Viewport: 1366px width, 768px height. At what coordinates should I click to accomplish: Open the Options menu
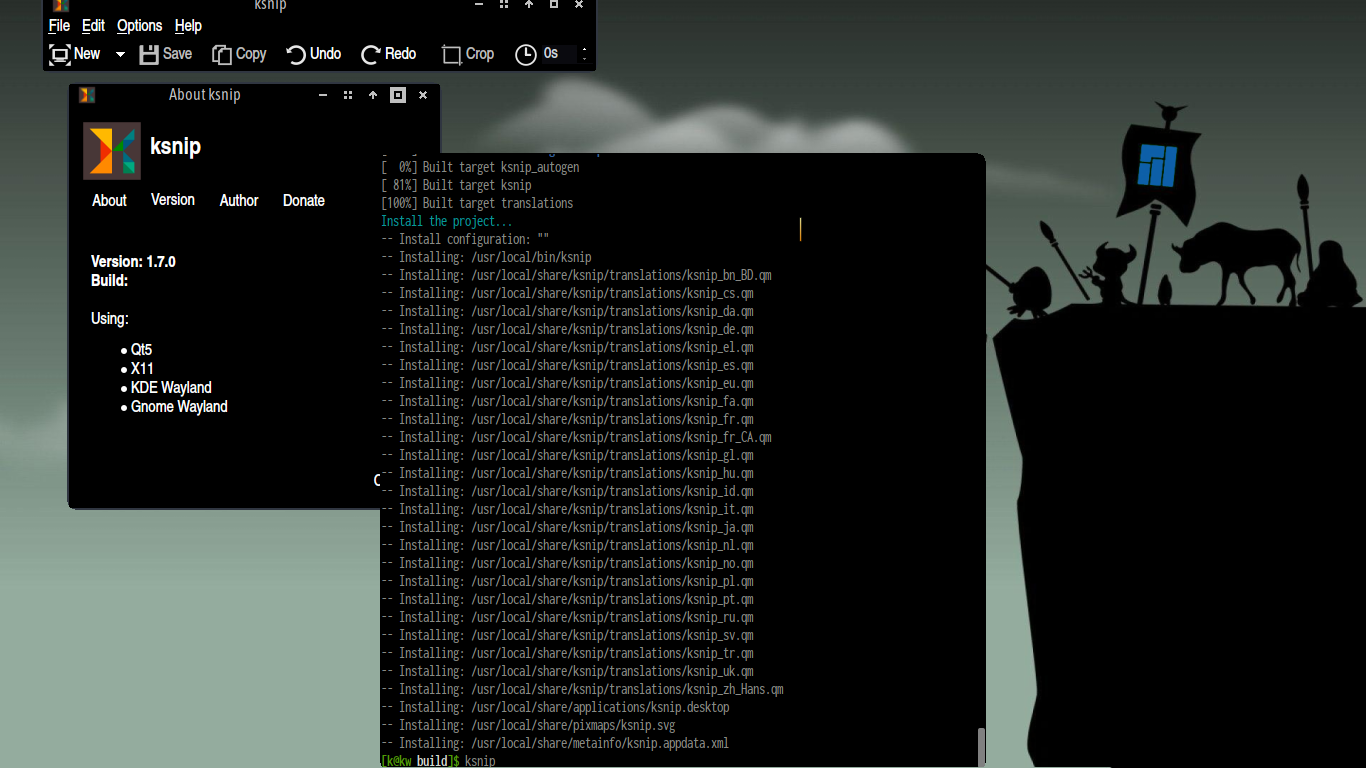tap(139, 25)
